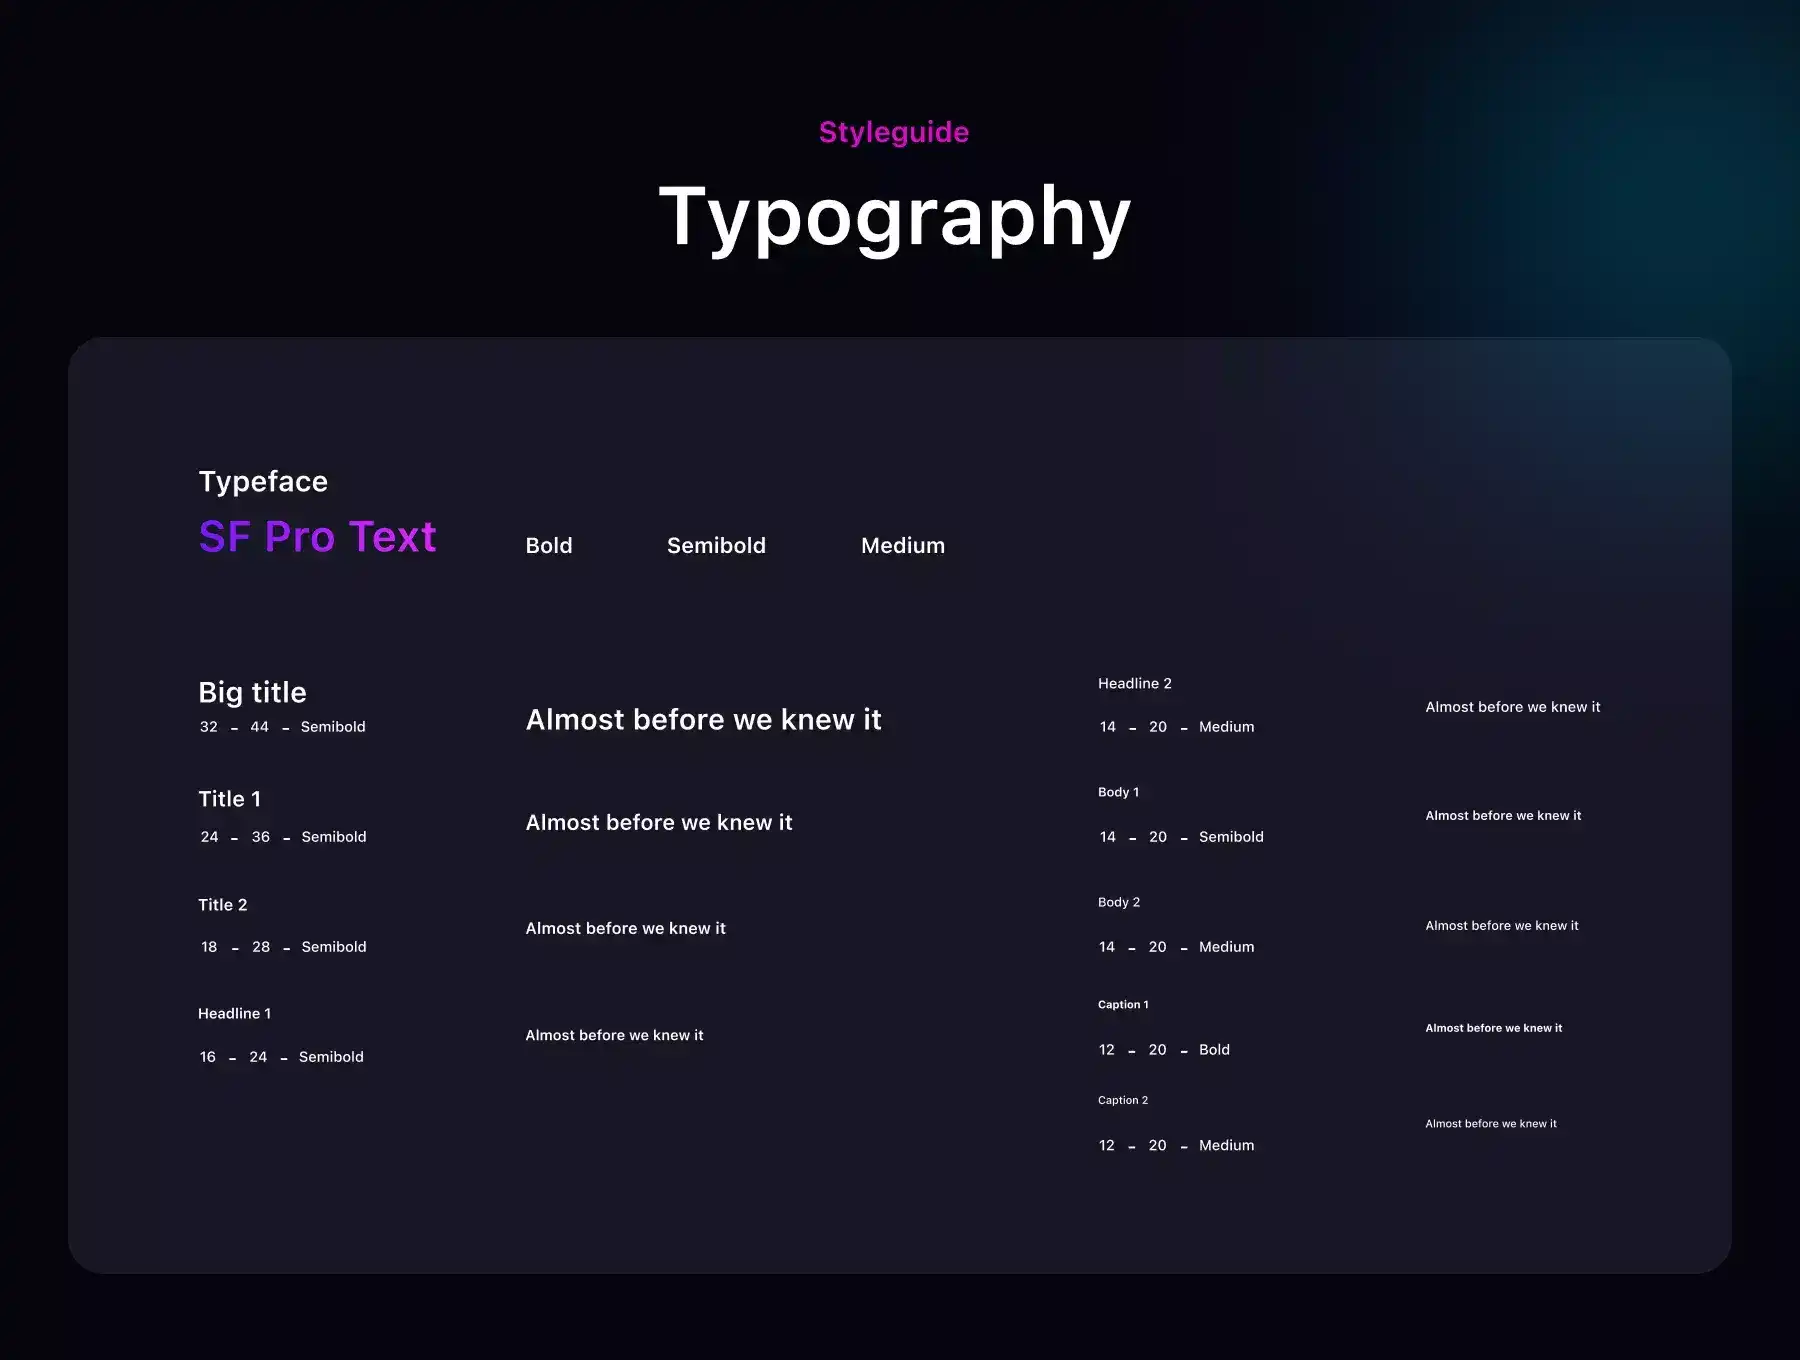Click the Big title style name
The width and height of the screenshot is (1800, 1360).
tap(252, 692)
